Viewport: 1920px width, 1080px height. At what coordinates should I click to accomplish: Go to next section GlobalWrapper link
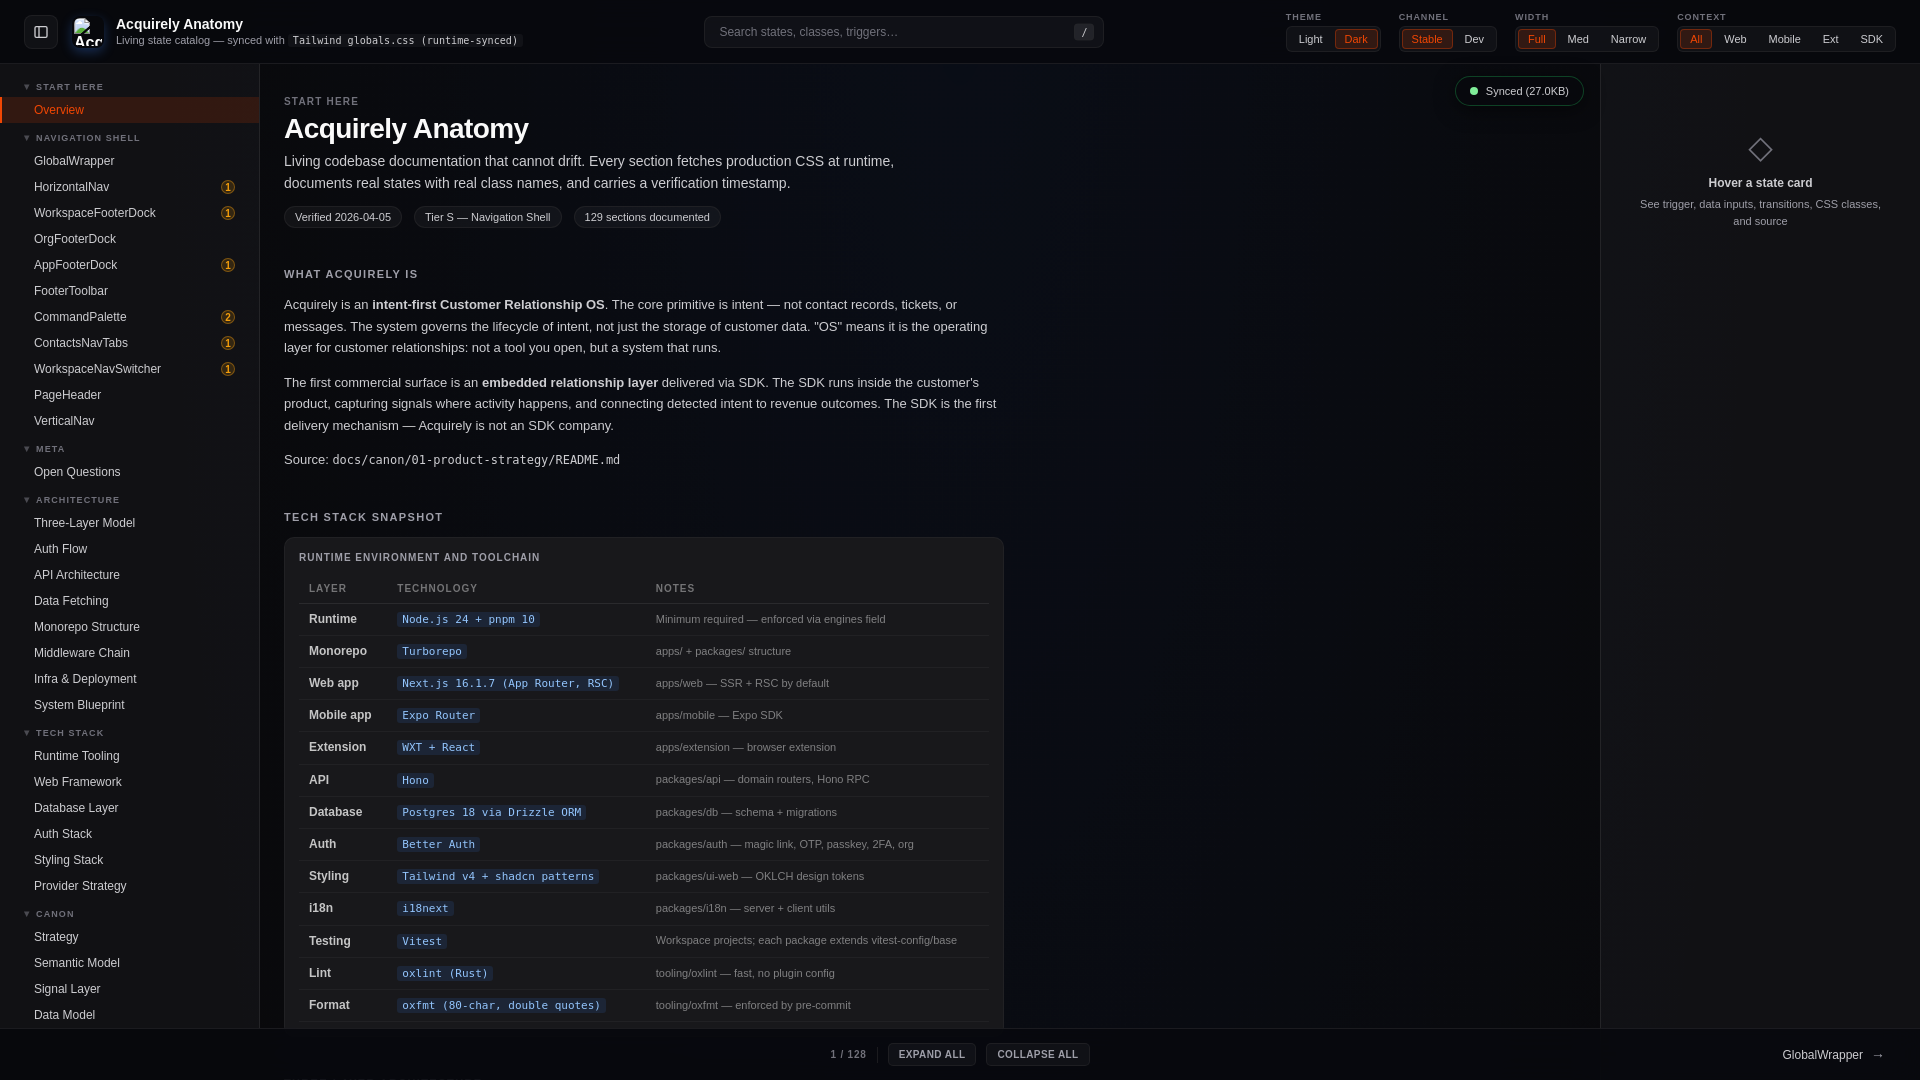[1832, 1055]
